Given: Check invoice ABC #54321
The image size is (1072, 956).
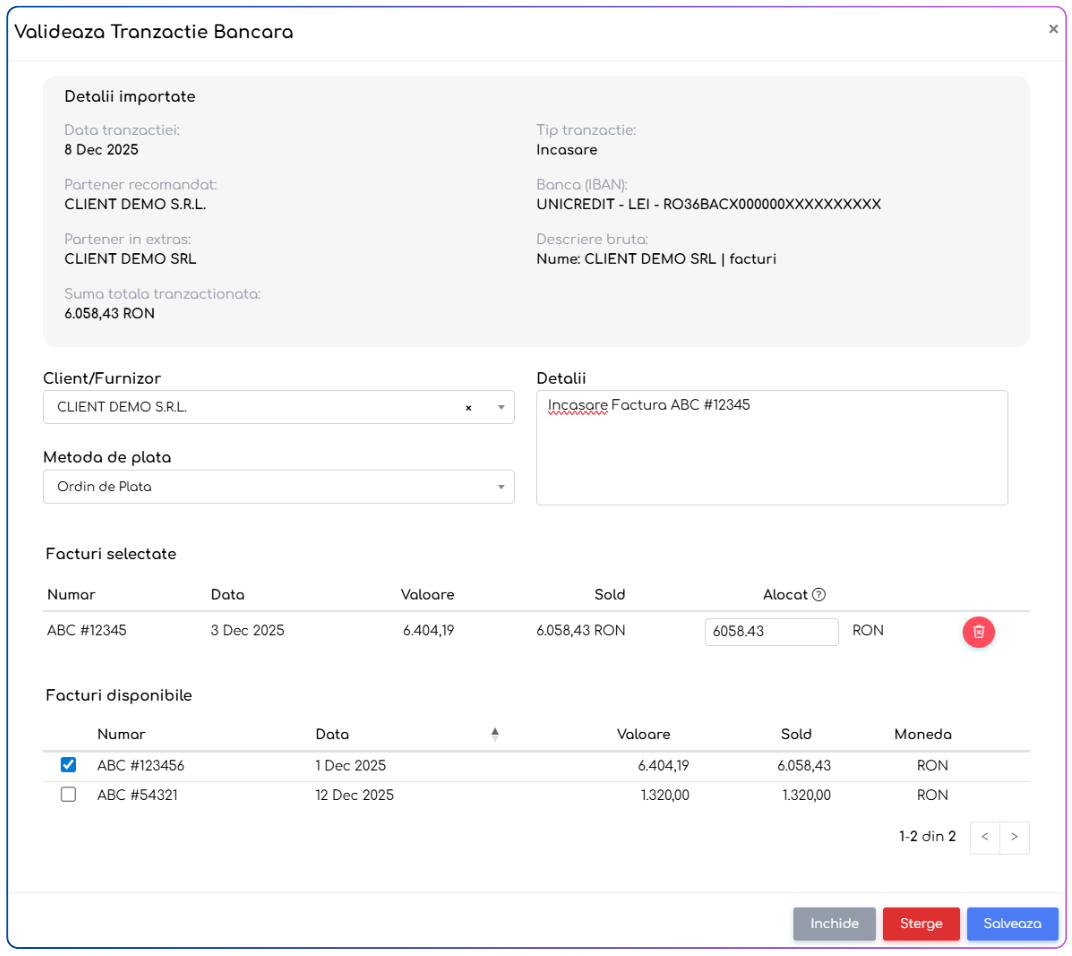Looking at the screenshot, I should [69, 795].
